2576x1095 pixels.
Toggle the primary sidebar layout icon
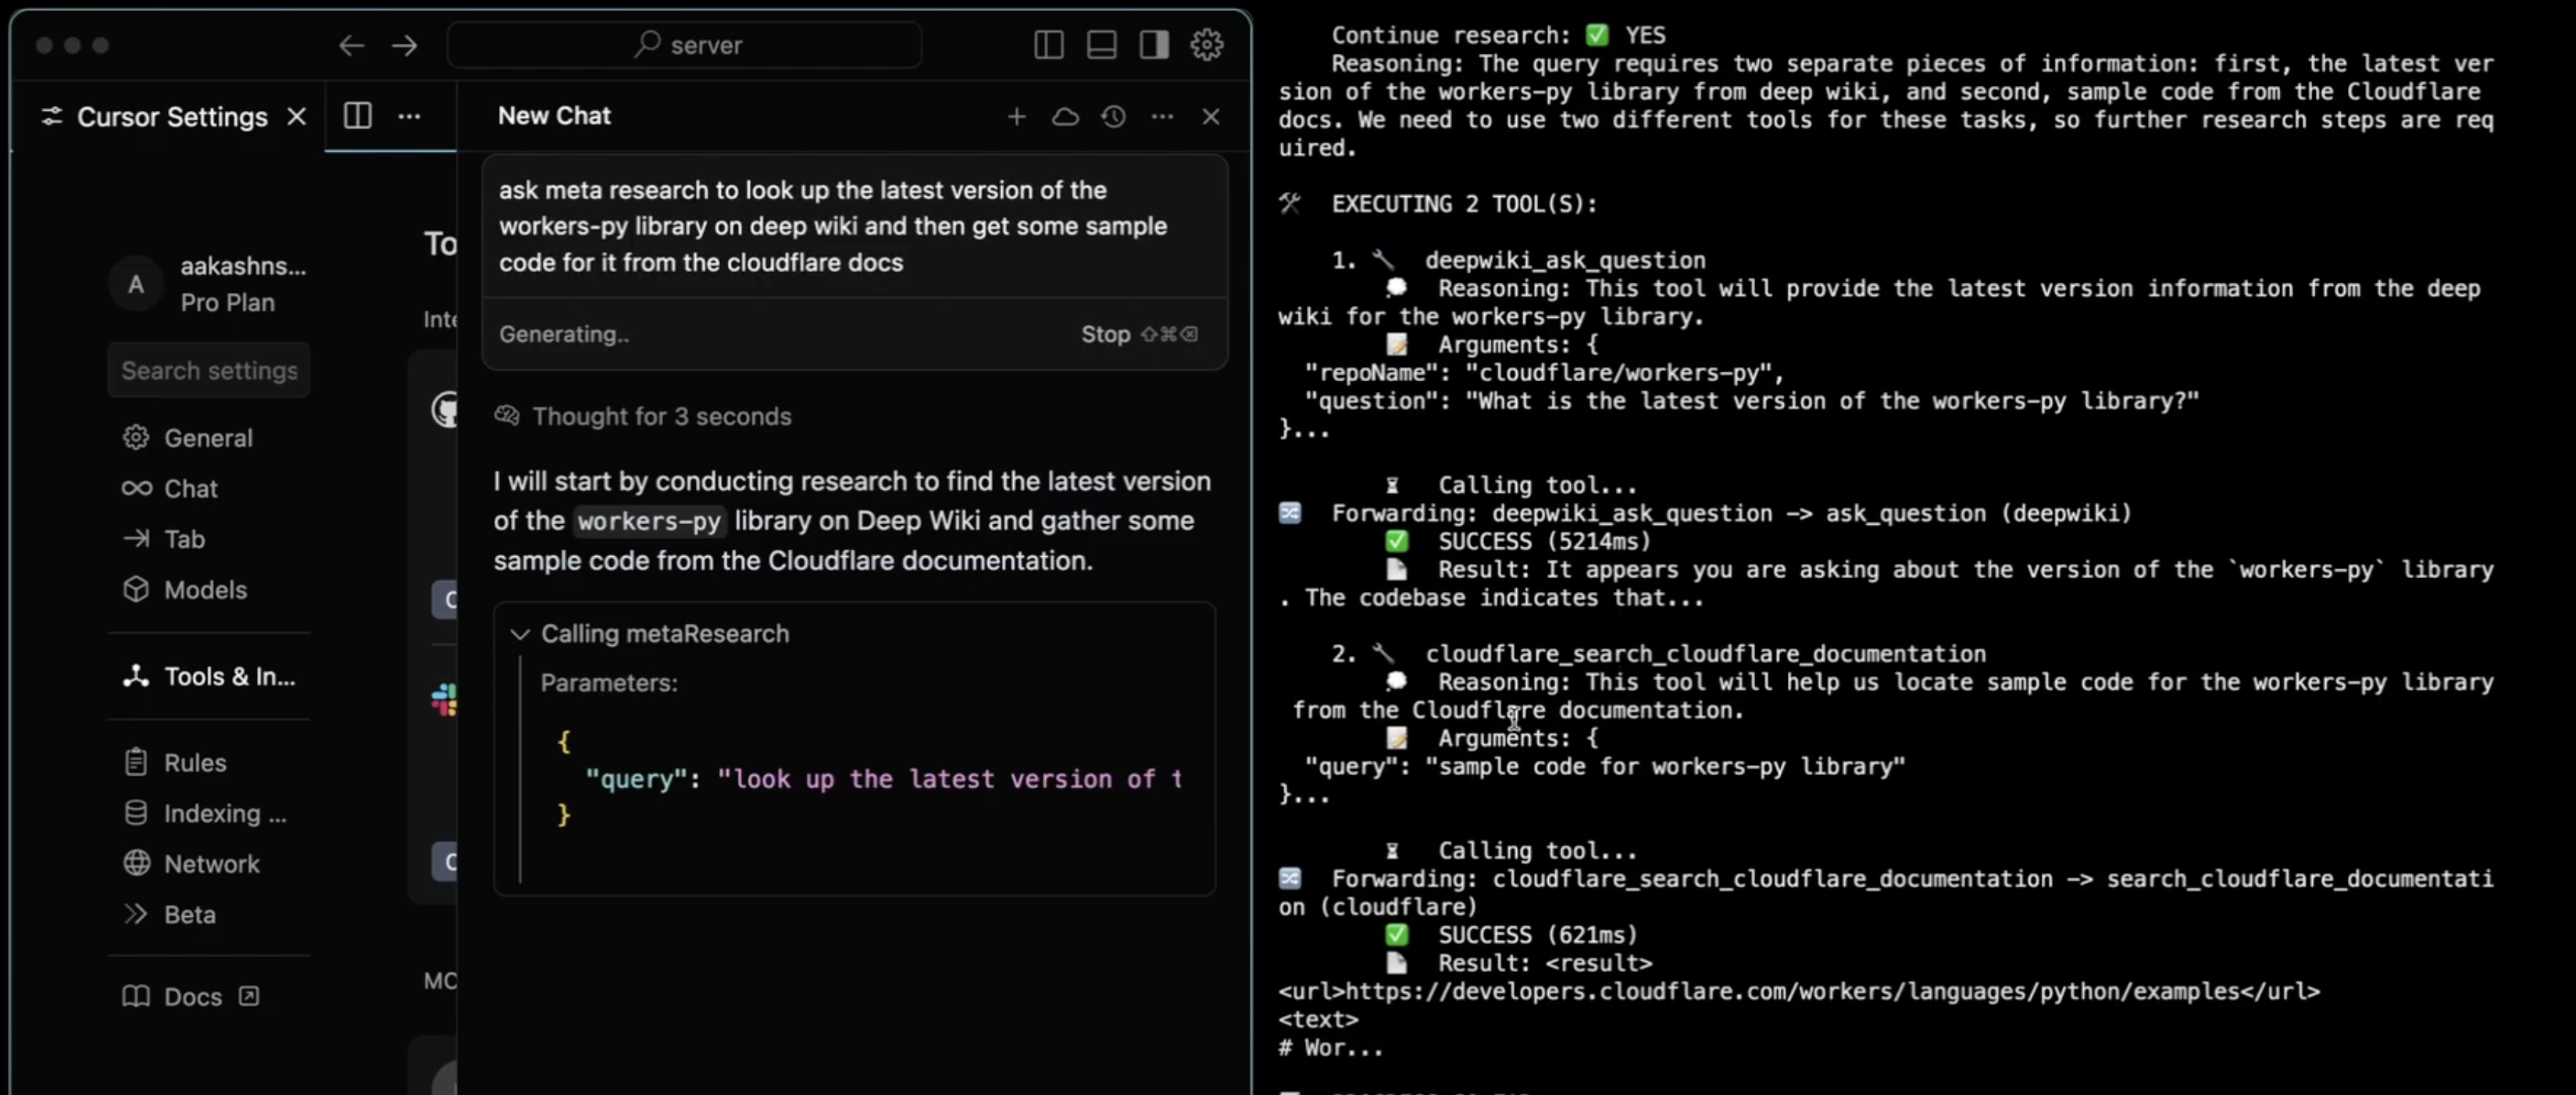(1048, 45)
